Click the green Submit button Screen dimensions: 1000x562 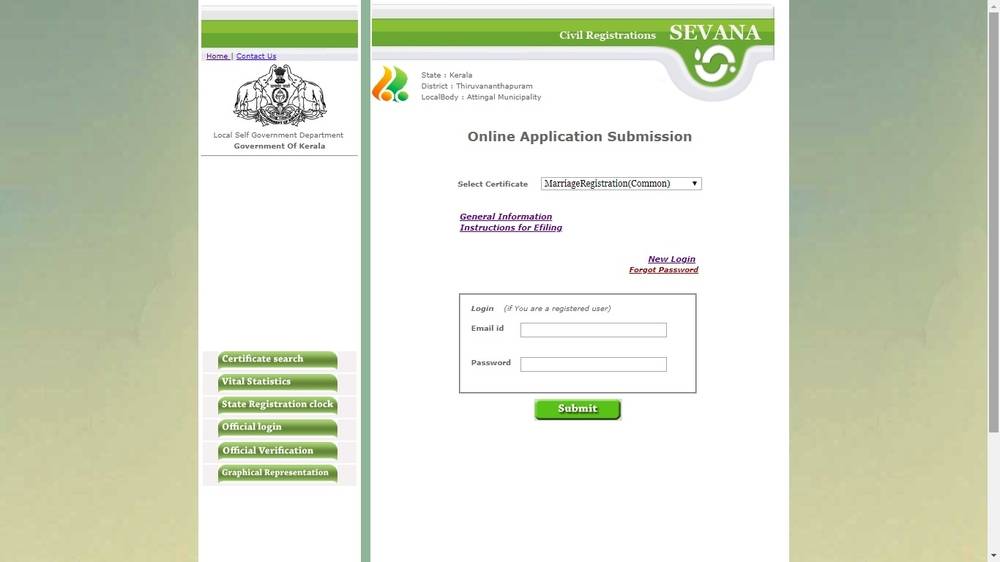click(578, 409)
